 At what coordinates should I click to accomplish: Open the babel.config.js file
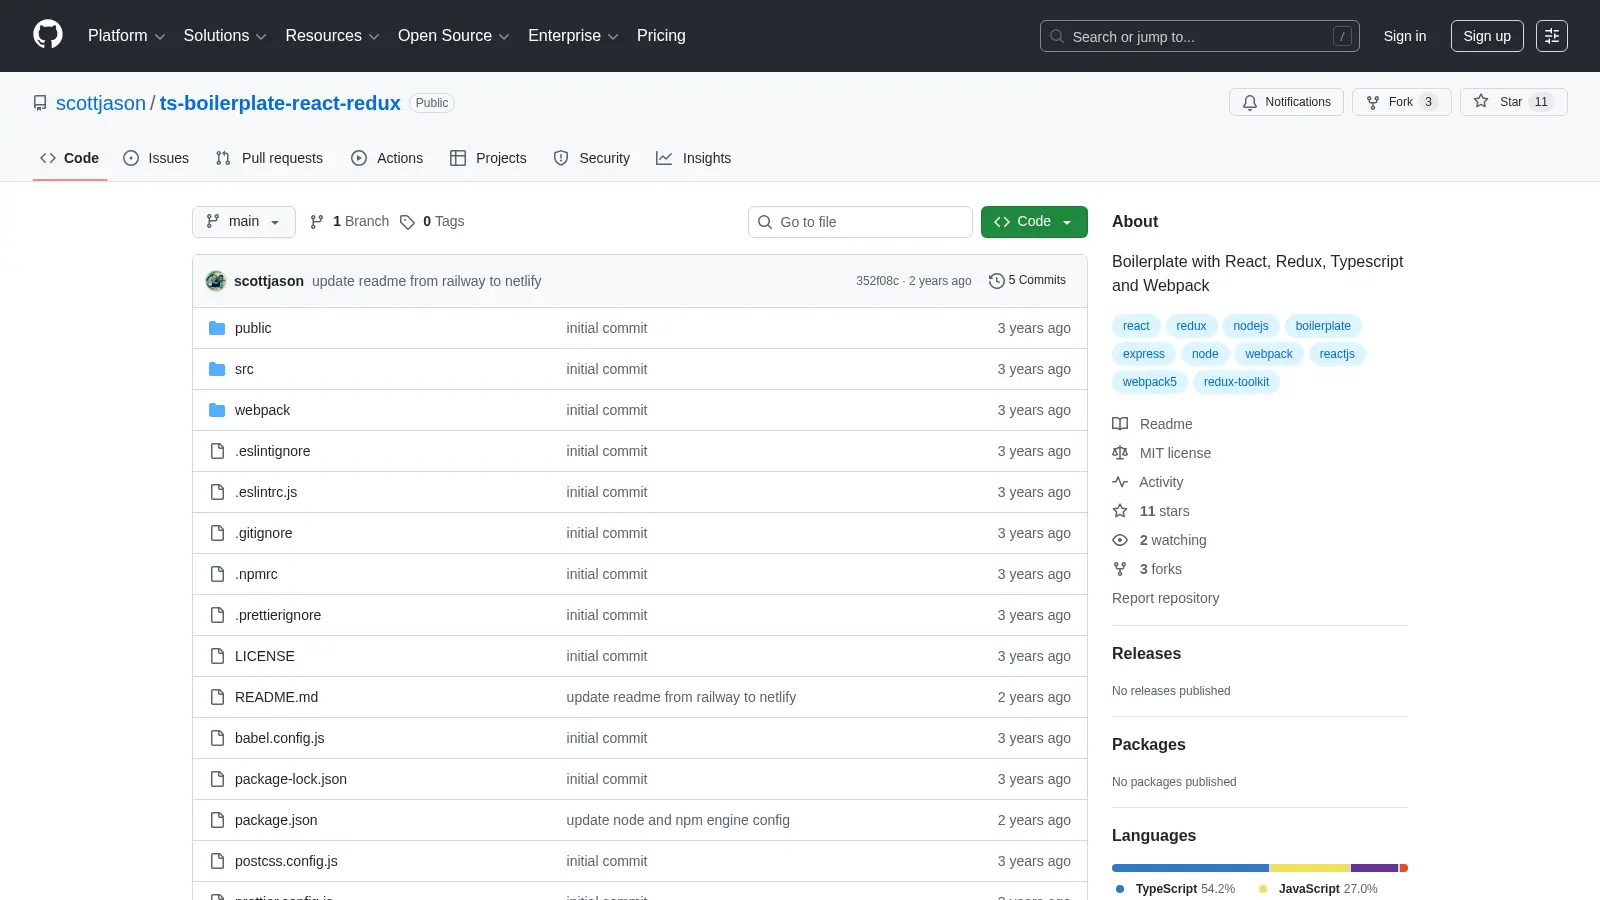279,738
